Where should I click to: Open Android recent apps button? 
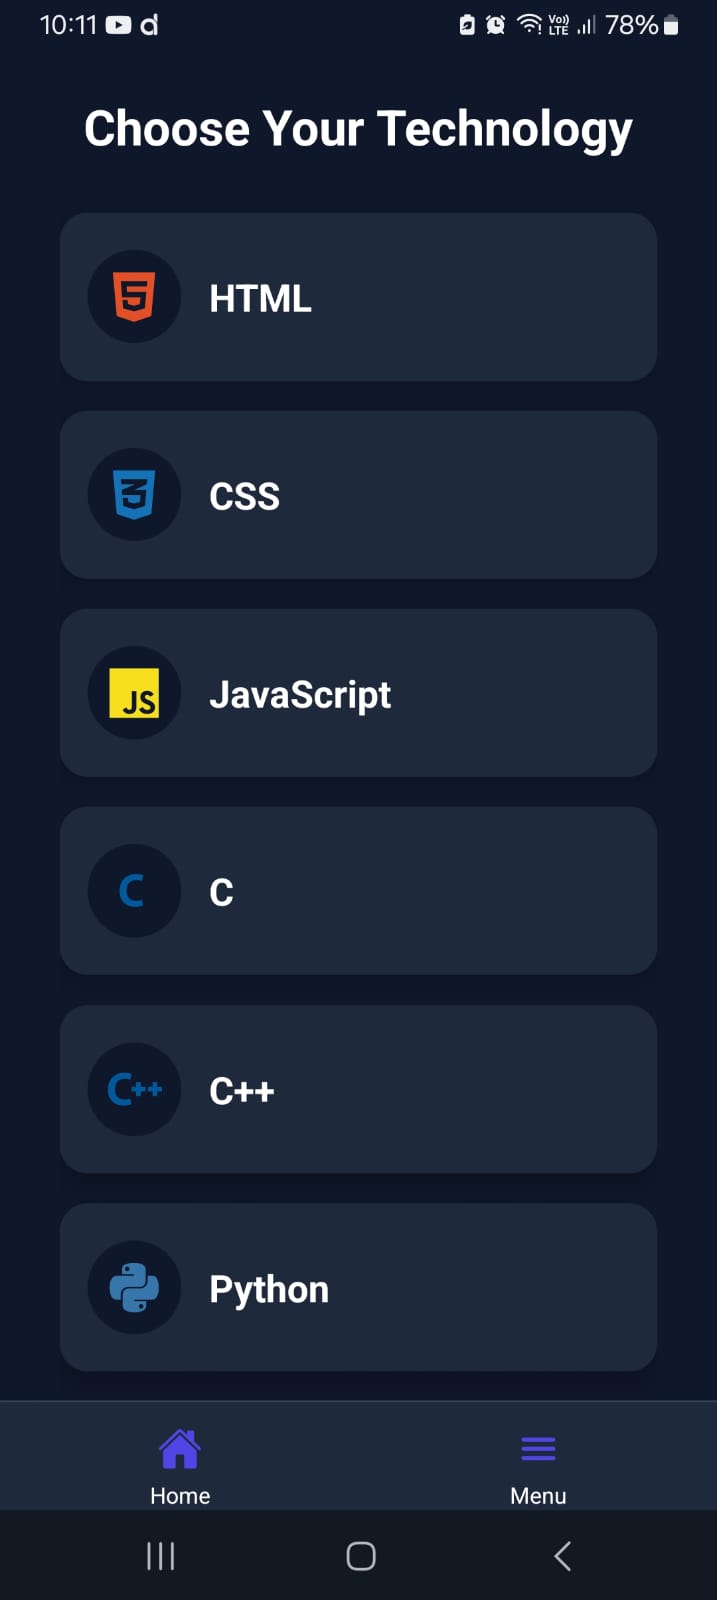pos(161,1556)
